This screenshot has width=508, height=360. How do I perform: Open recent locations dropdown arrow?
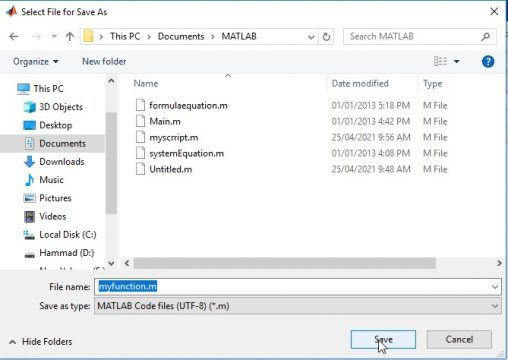[x=54, y=36]
